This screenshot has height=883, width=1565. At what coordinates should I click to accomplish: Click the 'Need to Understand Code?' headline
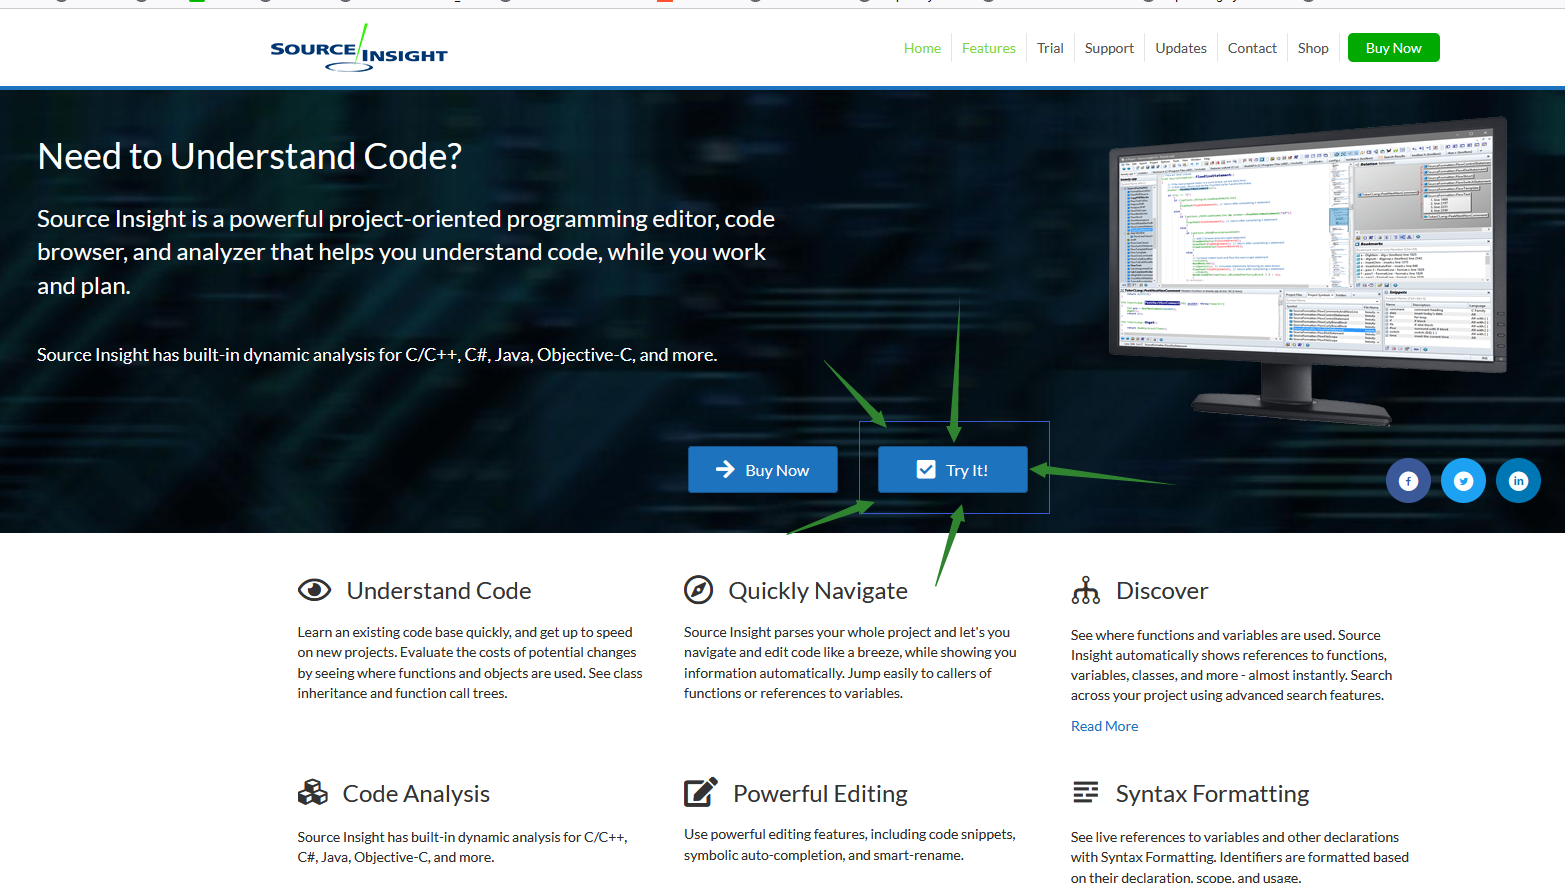(250, 156)
